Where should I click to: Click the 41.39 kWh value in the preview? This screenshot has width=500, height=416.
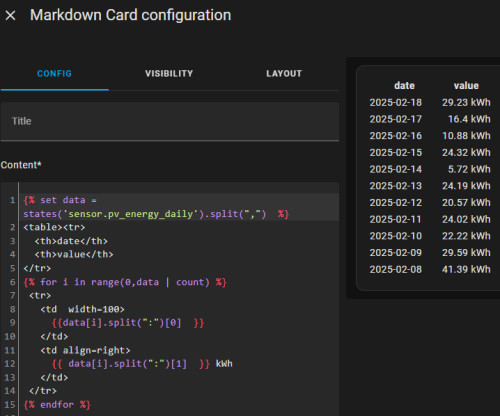click(x=466, y=269)
